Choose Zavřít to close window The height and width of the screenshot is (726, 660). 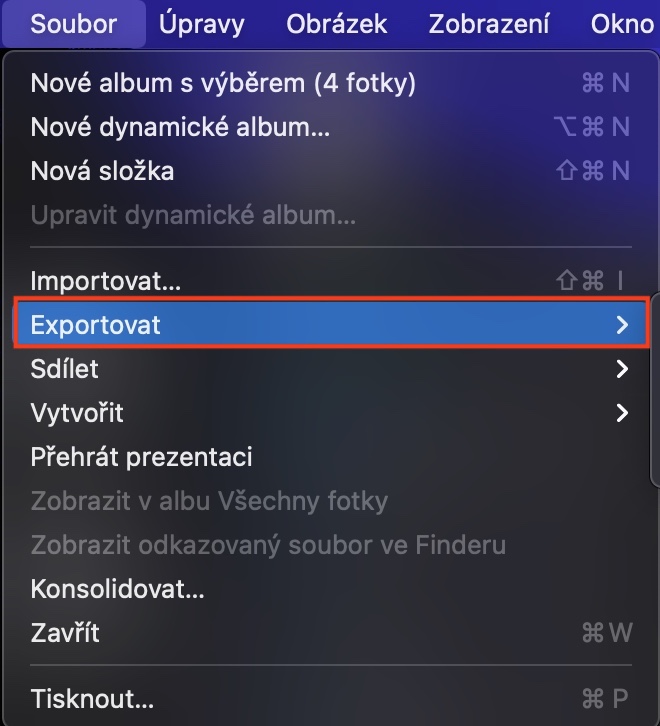coord(65,633)
